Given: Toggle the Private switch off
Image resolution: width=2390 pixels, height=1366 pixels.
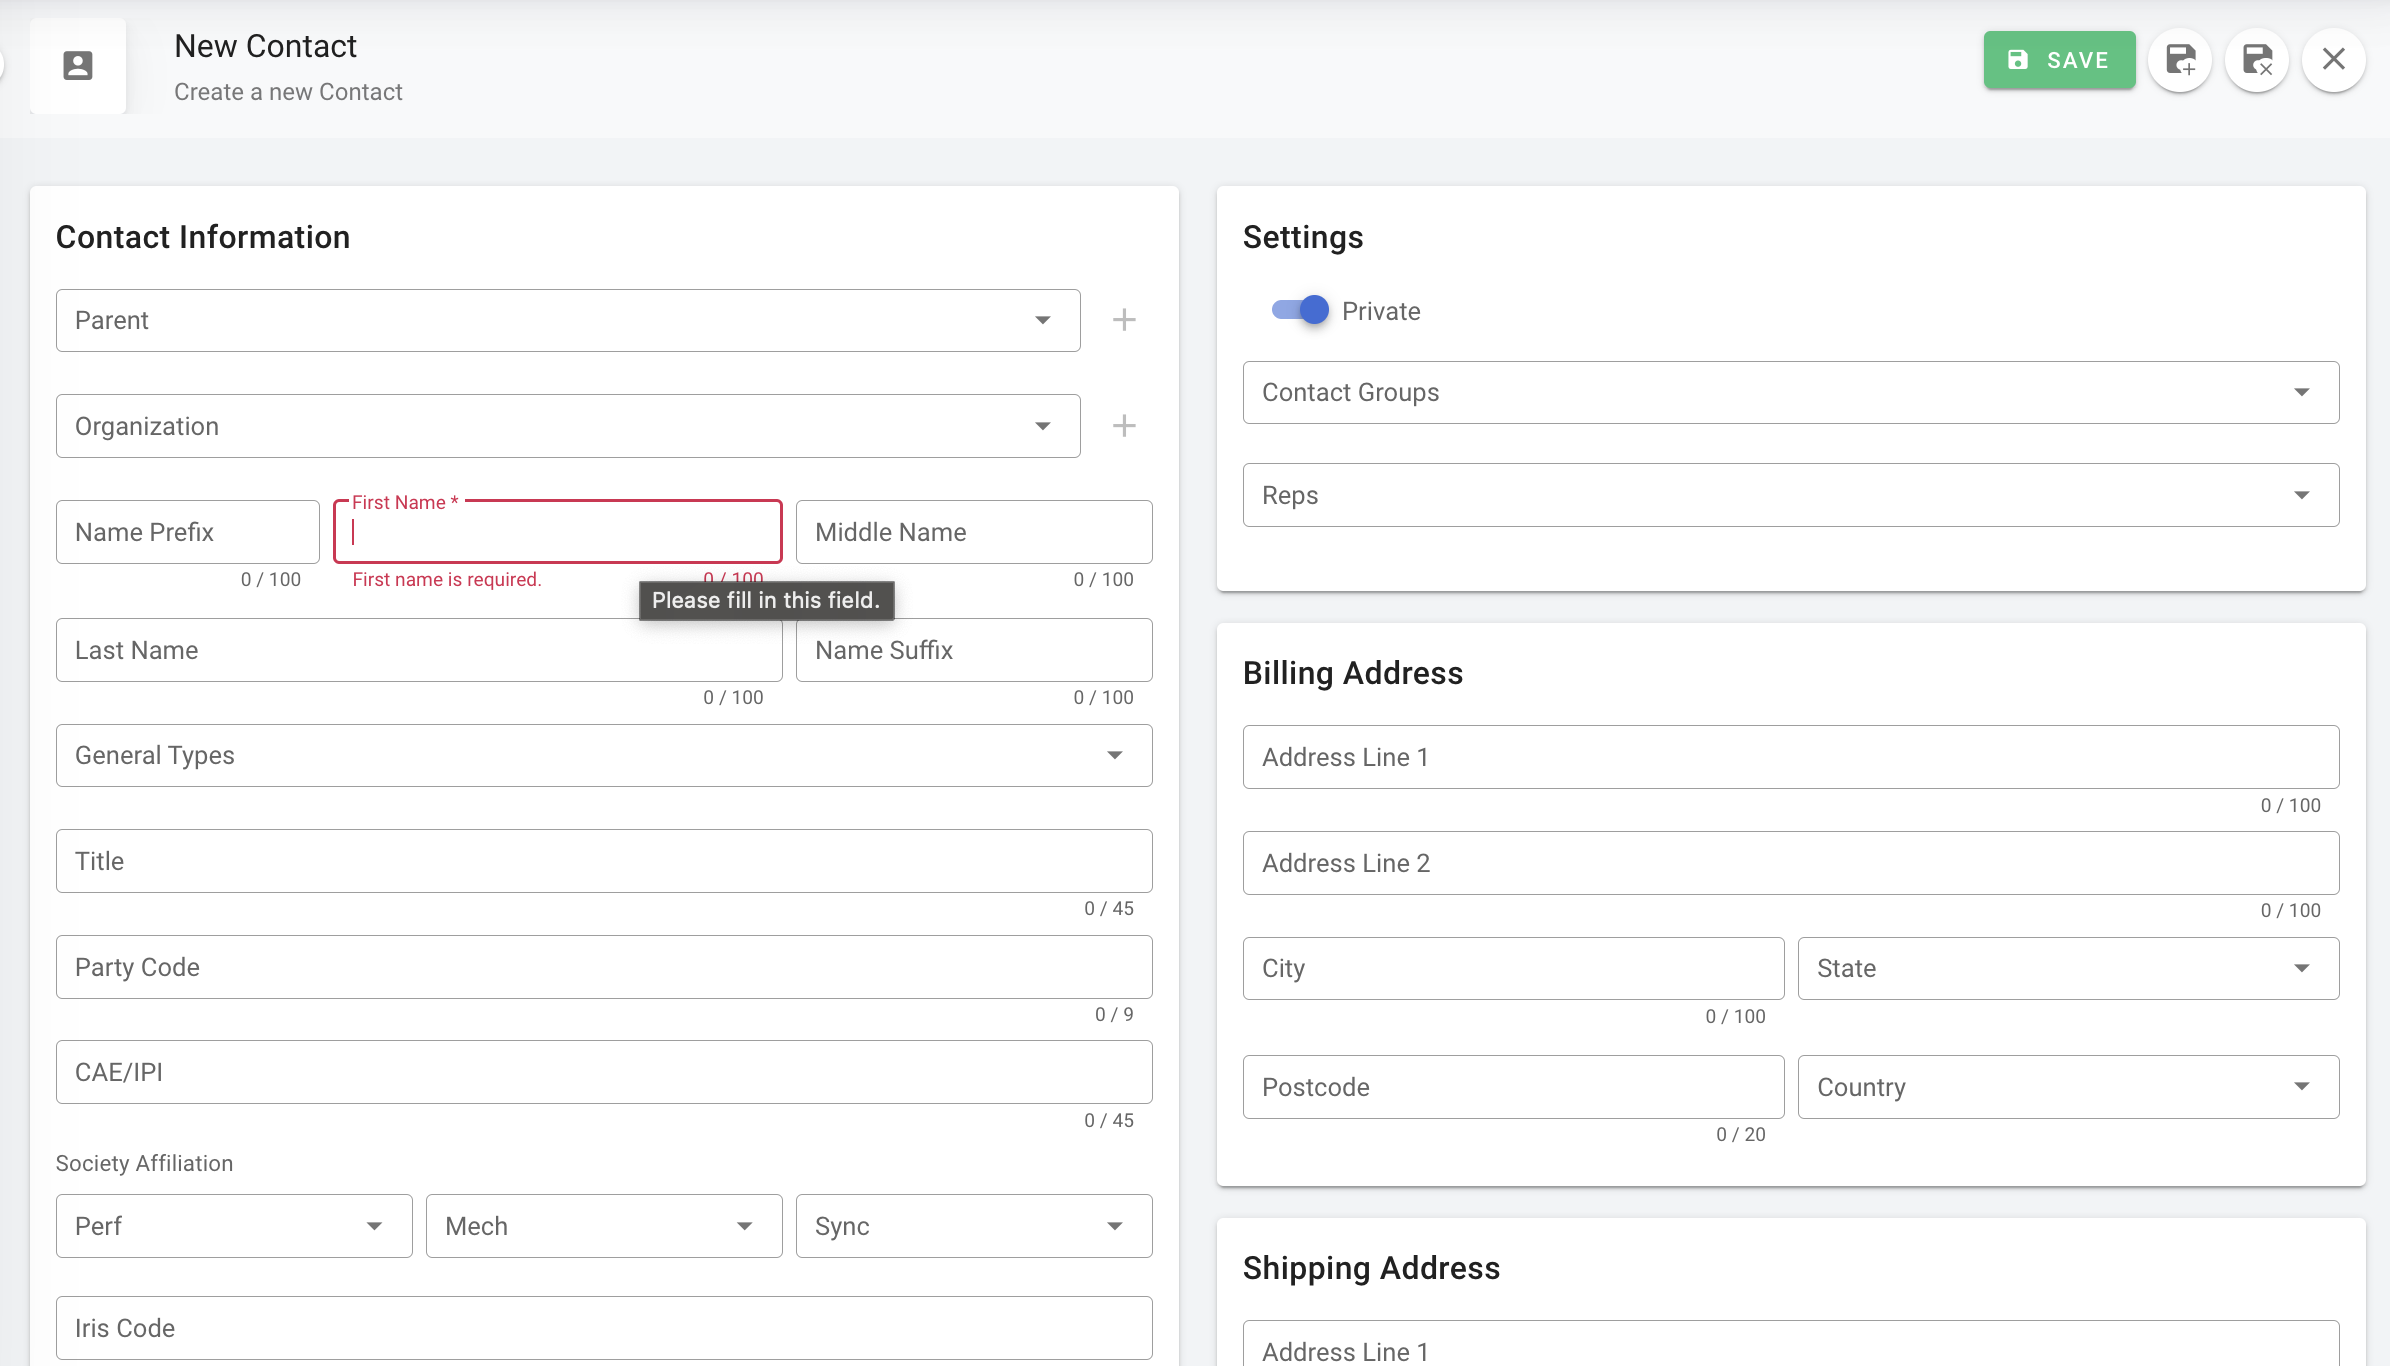Looking at the screenshot, I should [x=1300, y=310].
